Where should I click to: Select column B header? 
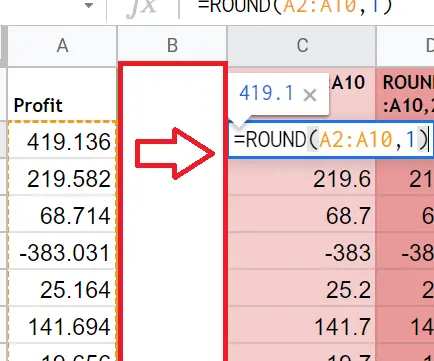[172, 46]
